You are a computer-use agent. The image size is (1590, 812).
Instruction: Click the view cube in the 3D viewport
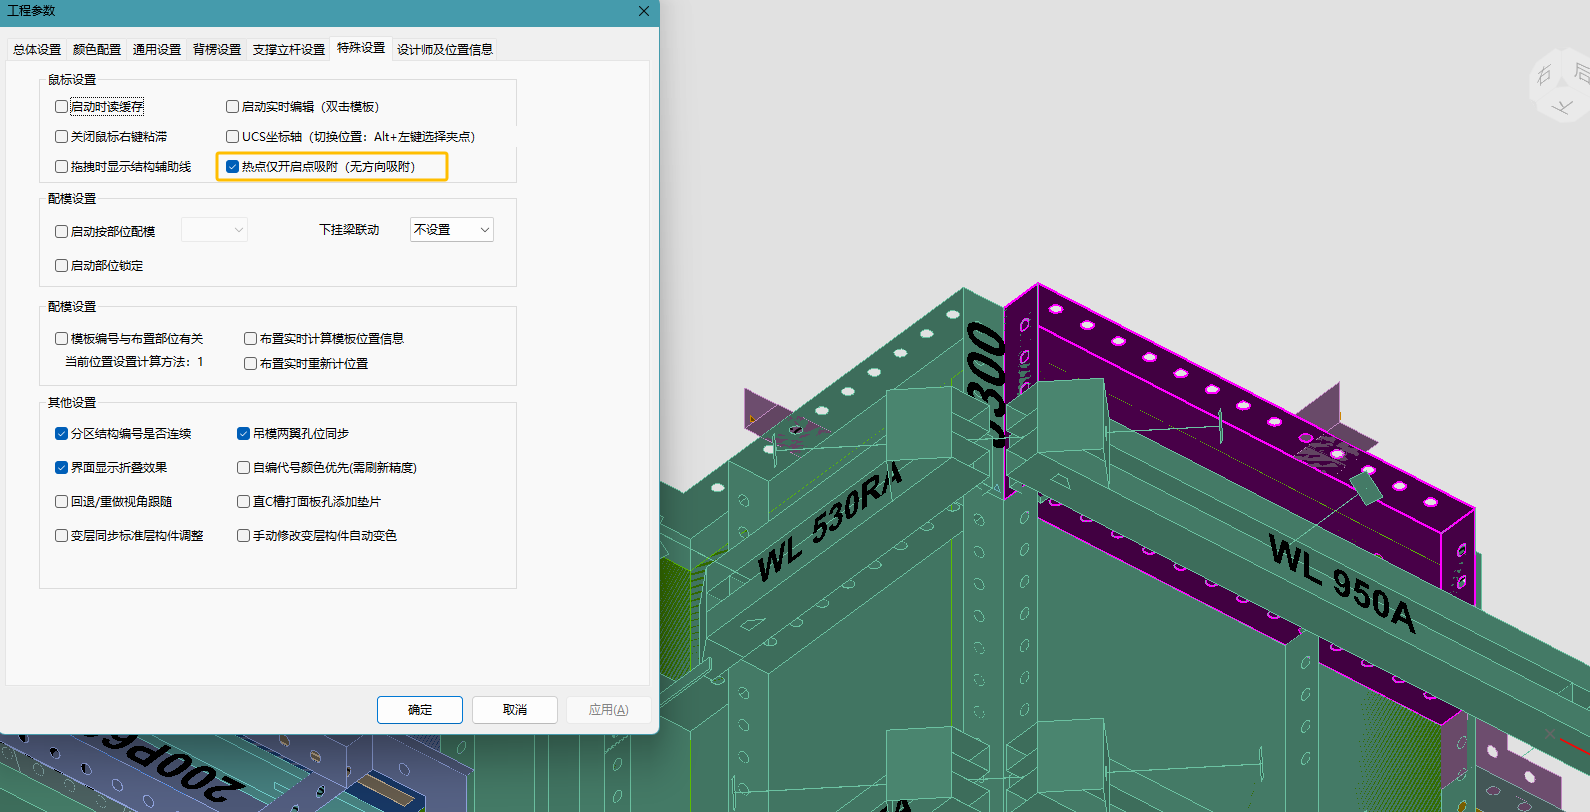pyautogui.click(x=1560, y=86)
